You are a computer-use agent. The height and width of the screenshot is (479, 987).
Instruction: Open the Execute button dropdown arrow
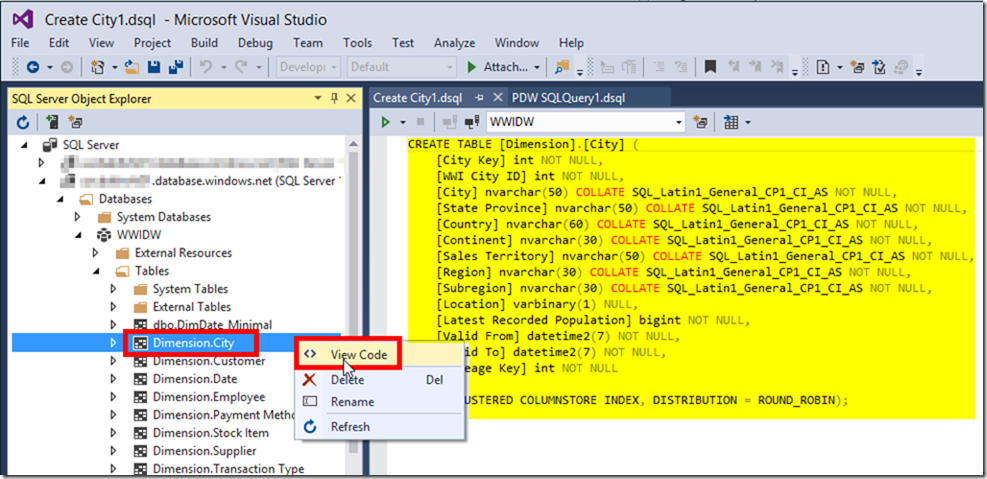coord(403,122)
